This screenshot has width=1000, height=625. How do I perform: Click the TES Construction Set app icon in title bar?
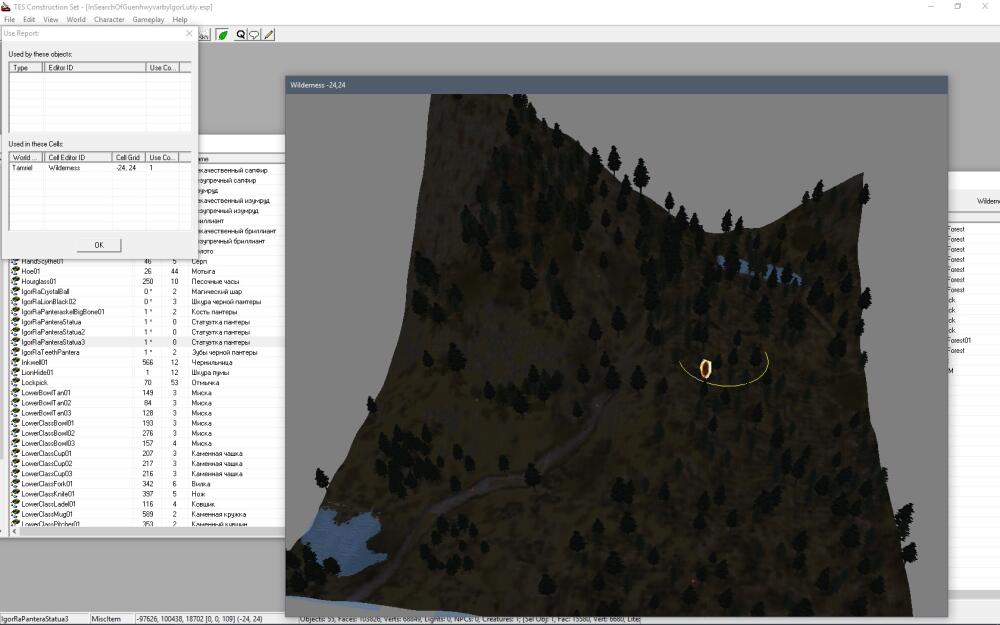point(6,6)
